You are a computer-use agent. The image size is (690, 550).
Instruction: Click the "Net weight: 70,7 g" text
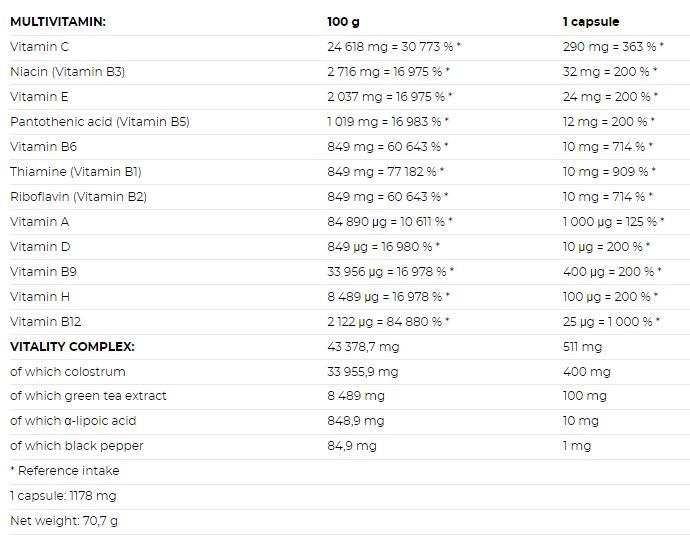[64, 520]
